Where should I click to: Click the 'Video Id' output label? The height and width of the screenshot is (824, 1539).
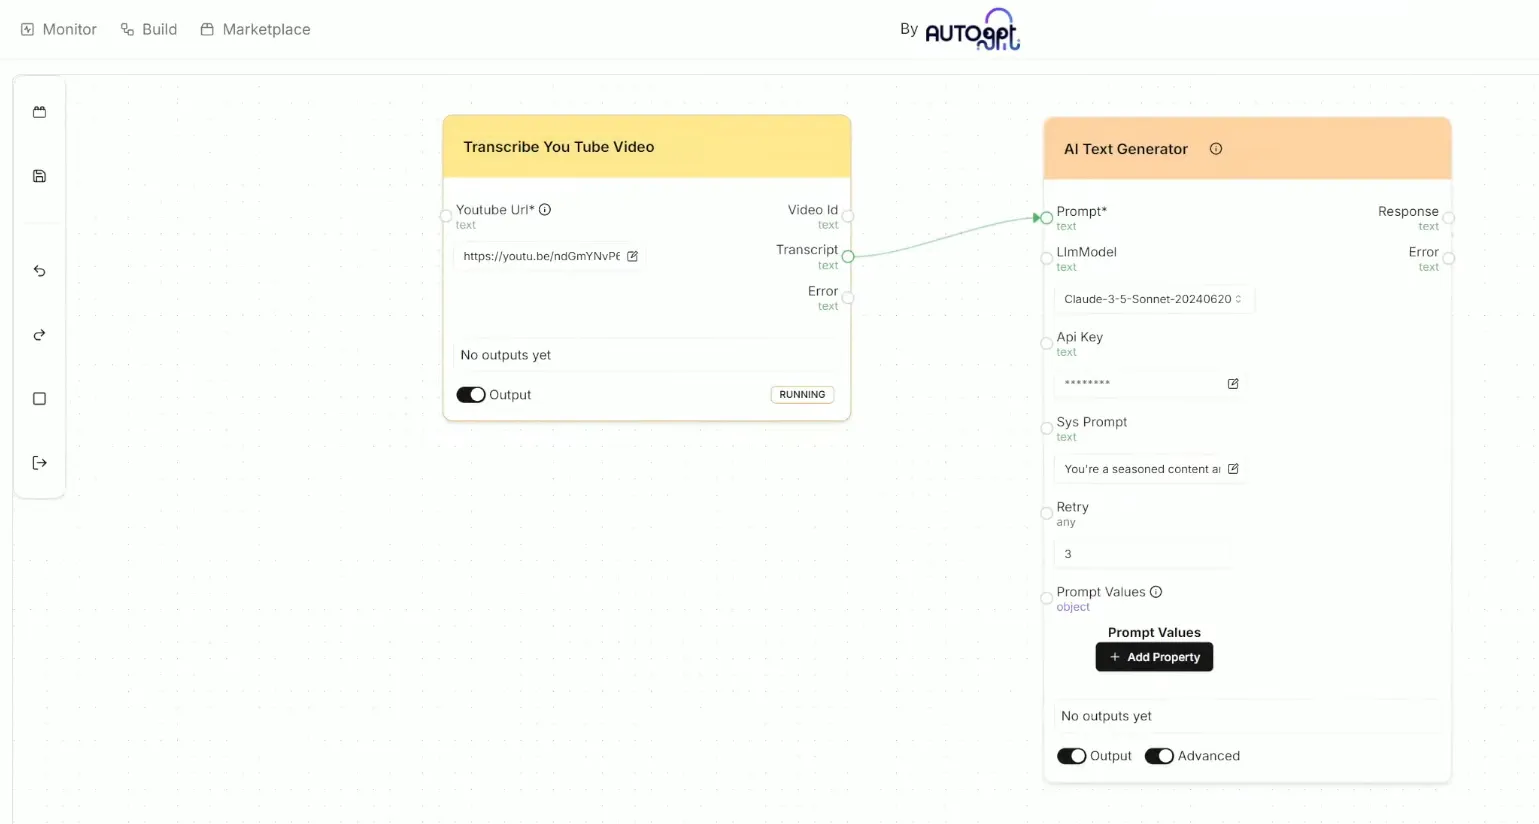813,210
